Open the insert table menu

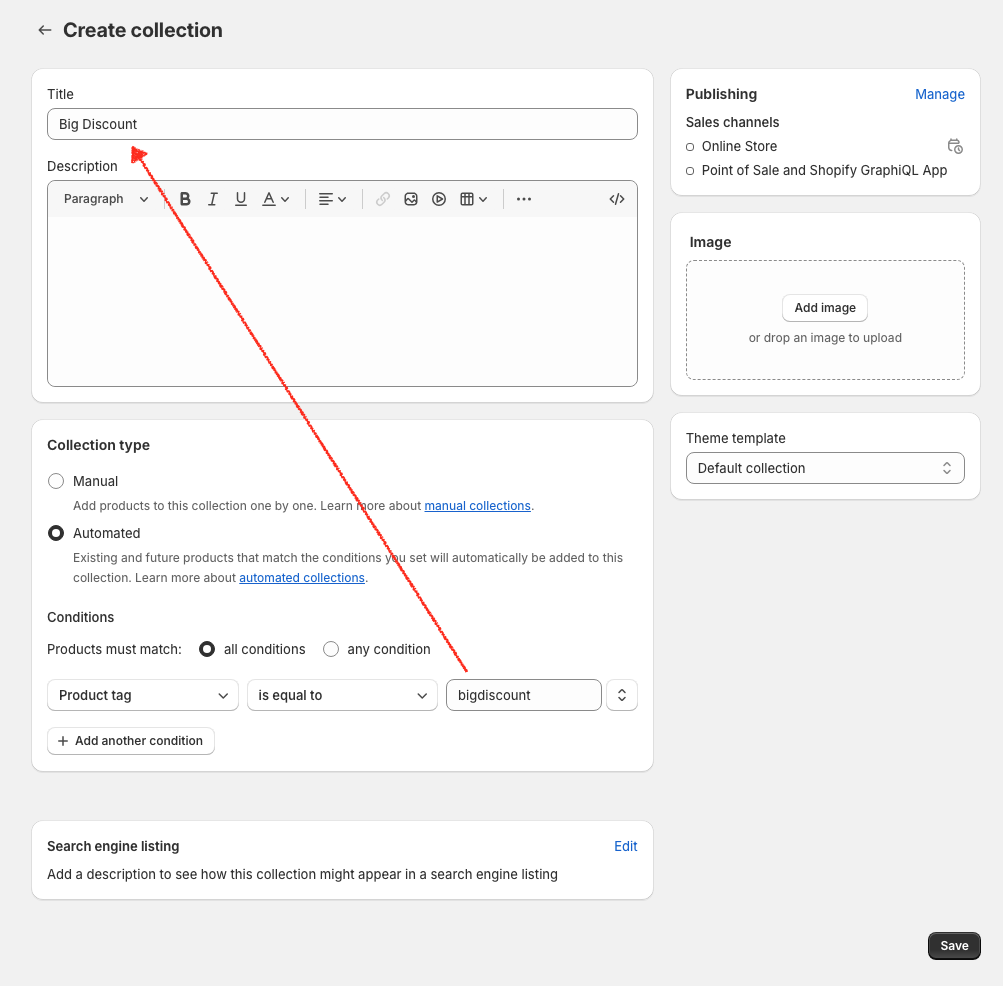click(x=473, y=199)
